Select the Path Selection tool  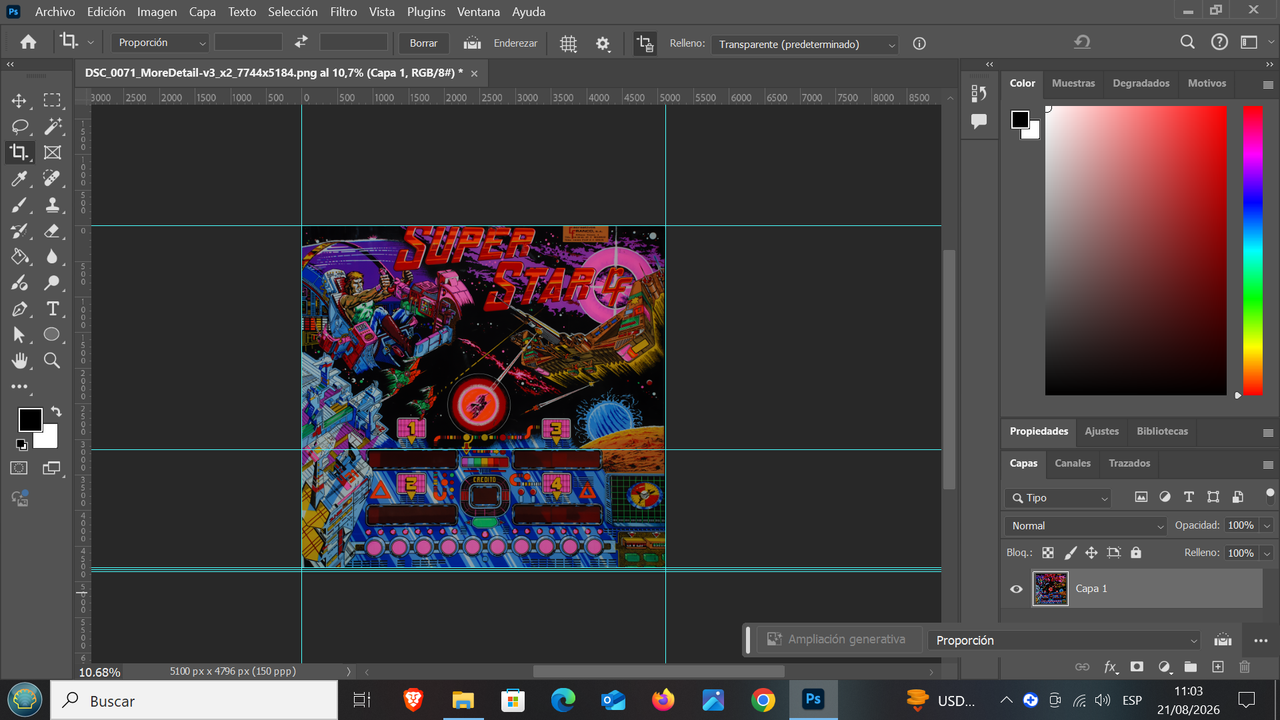(19, 334)
